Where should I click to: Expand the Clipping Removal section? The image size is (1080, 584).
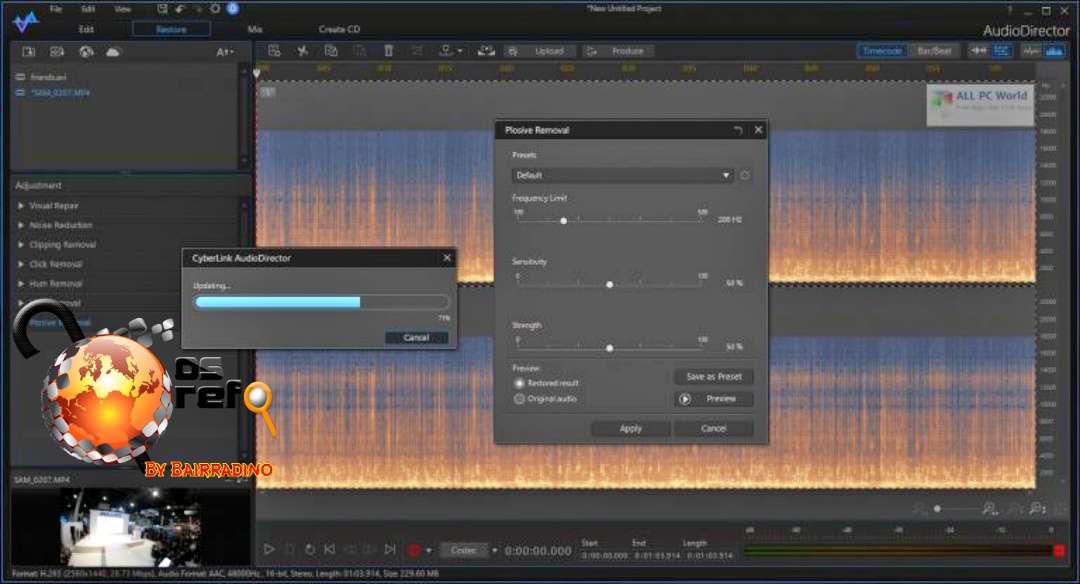tap(21, 244)
